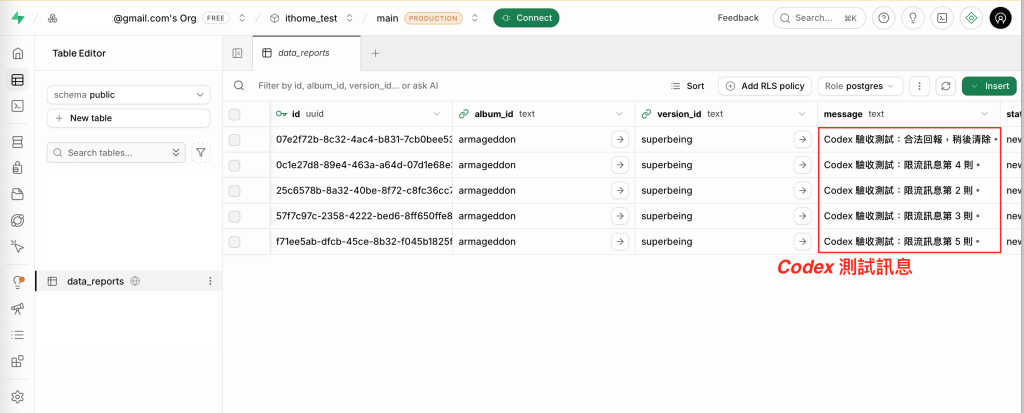The width and height of the screenshot is (1024, 413).
Task: Click the ithome_test project name
Action: [312, 18]
